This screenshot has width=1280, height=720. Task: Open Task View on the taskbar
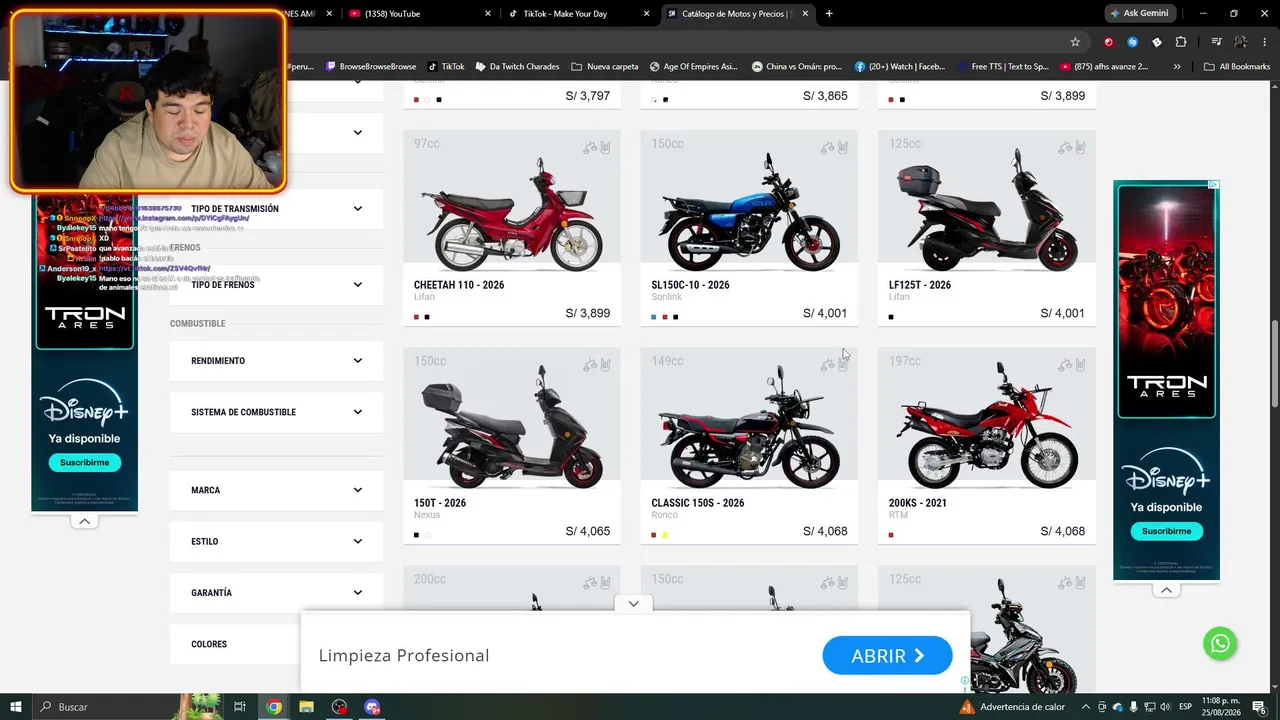coord(240,707)
